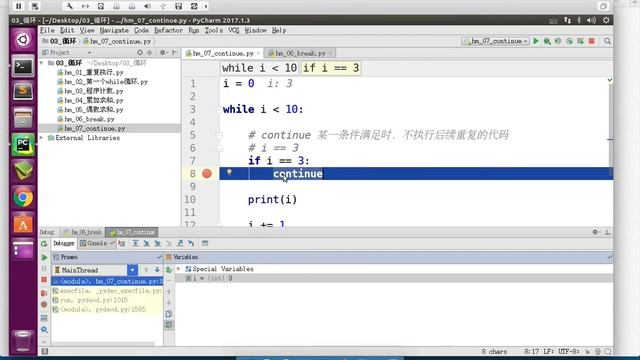Click breadcrumb 'while i < 10'
The image size is (640, 360).
(259, 68)
